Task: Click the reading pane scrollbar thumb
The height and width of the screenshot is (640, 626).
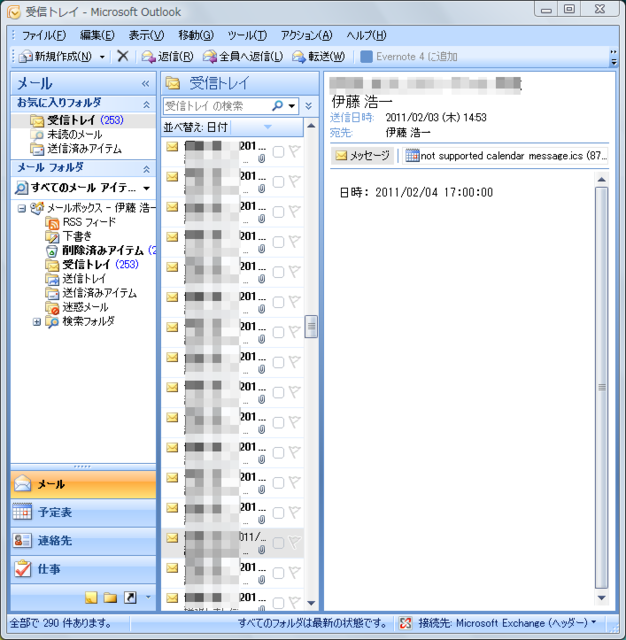Action: [602, 387]
